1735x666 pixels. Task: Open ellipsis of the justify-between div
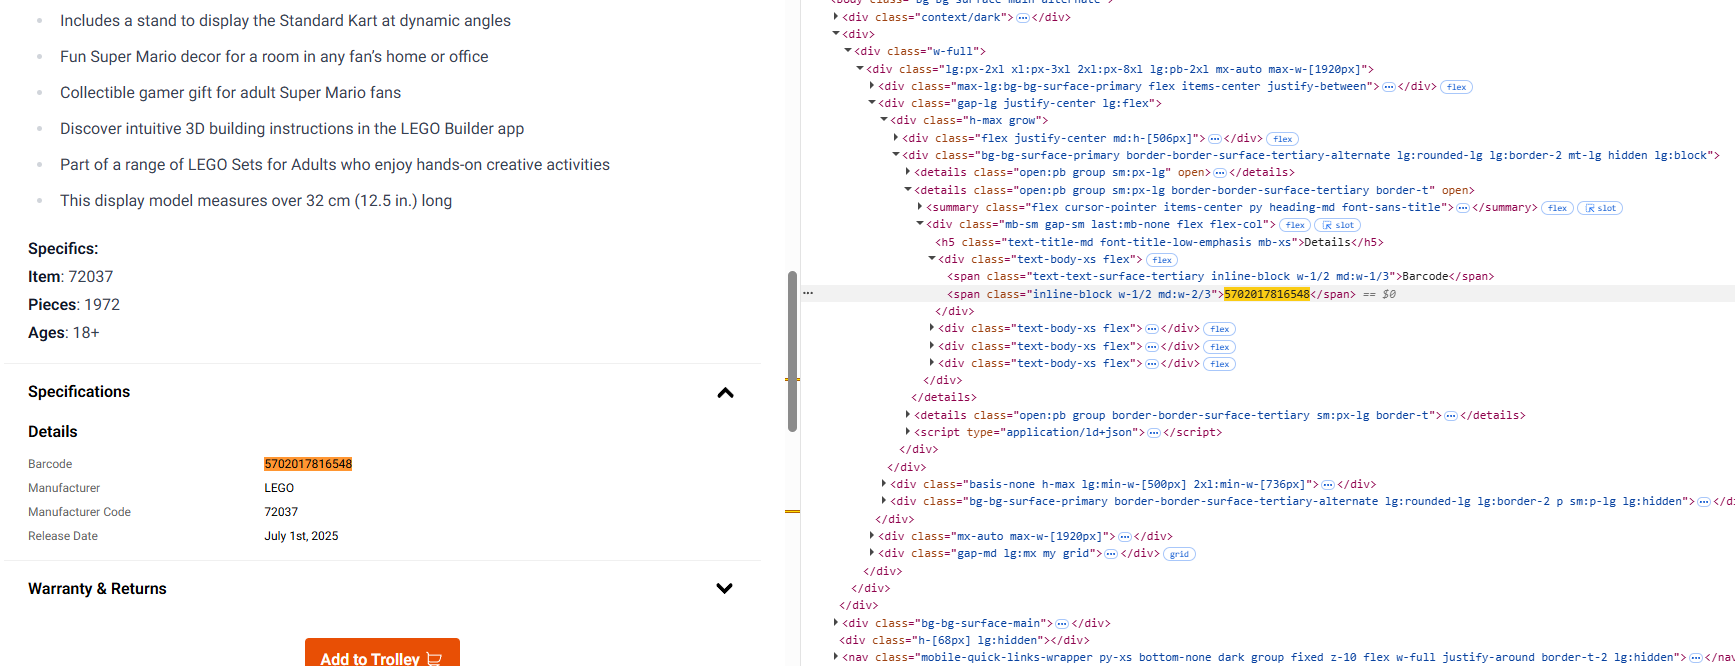pyautogui.click(x=1388, y=87)
